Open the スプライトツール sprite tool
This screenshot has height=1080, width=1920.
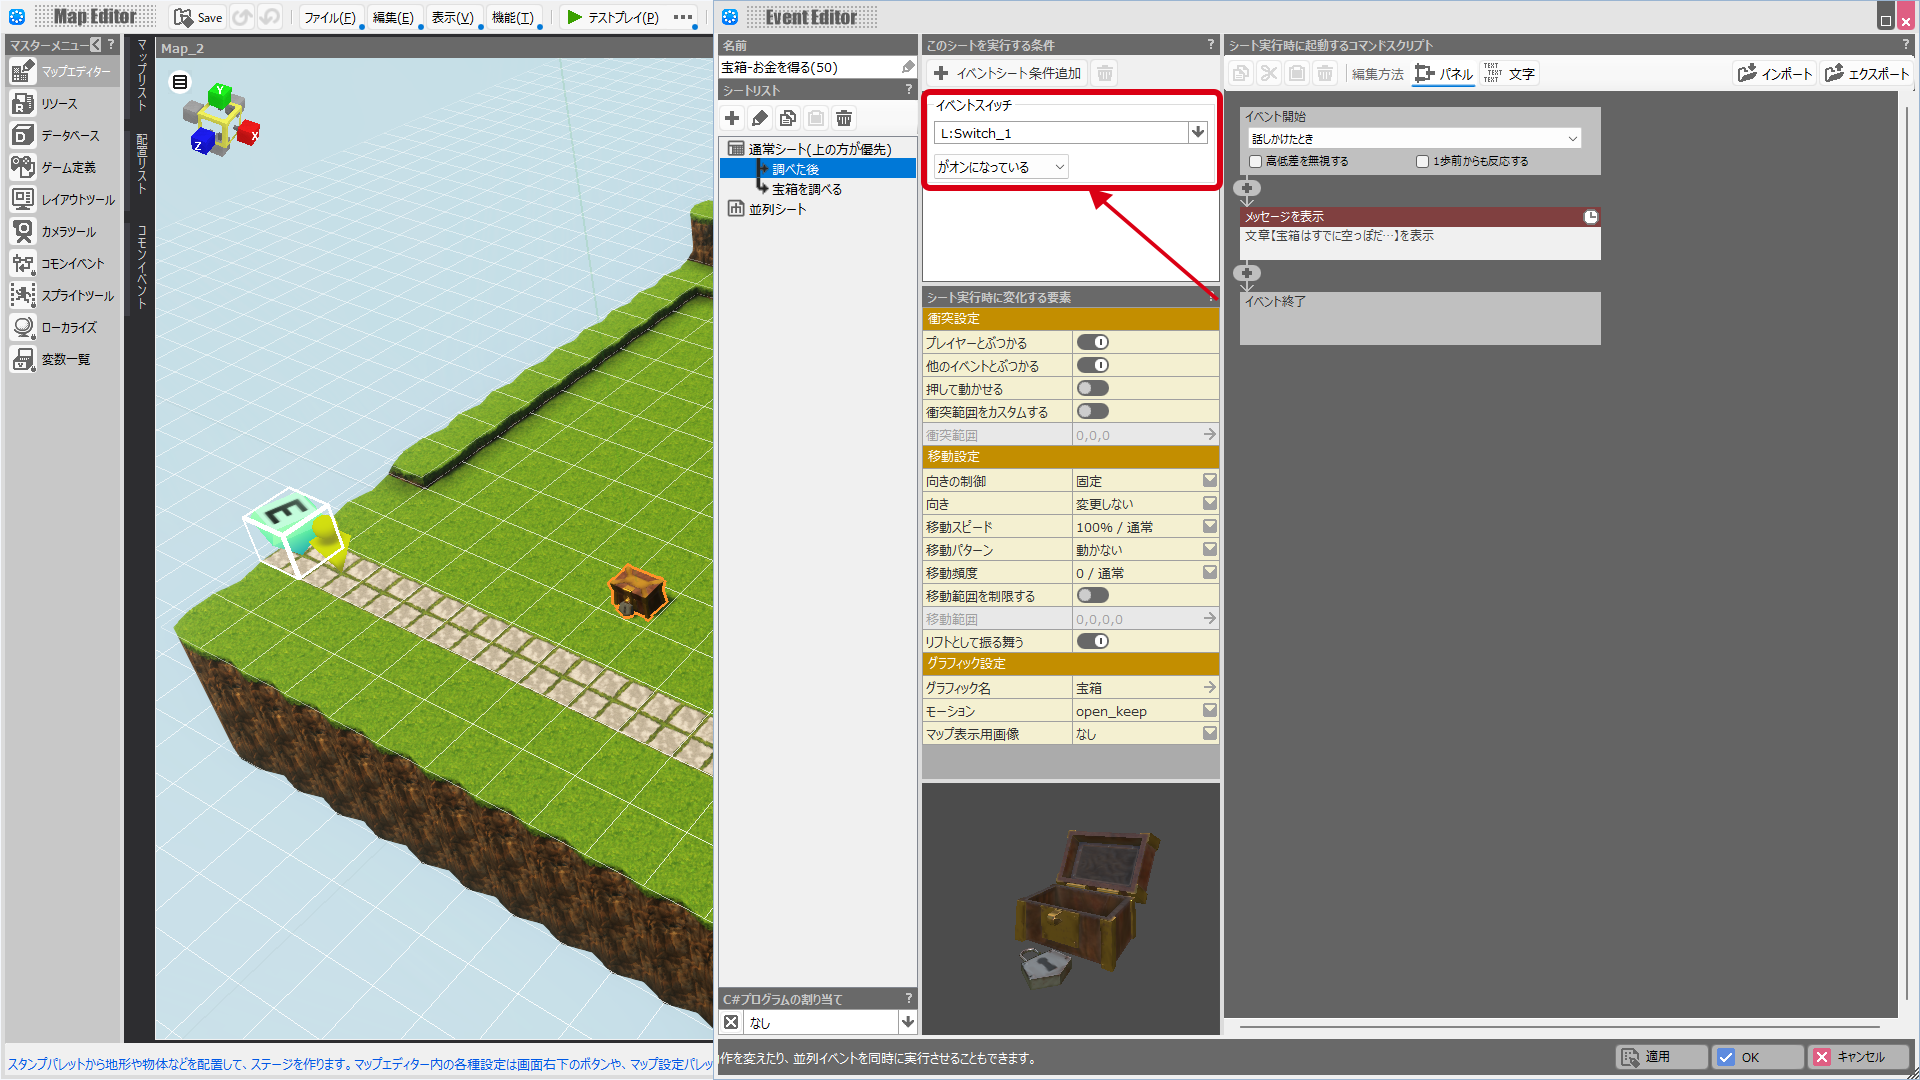62,296
